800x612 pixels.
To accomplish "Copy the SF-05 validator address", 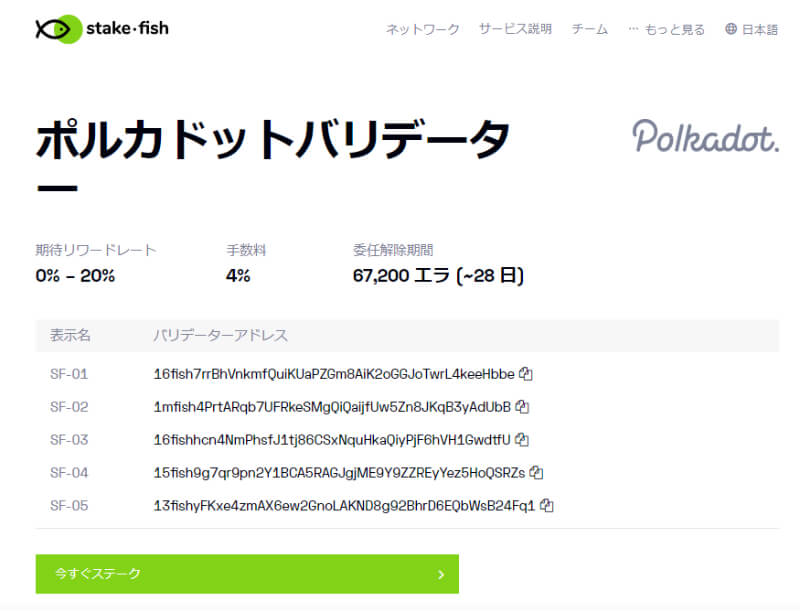I will (x=547, y=505).
